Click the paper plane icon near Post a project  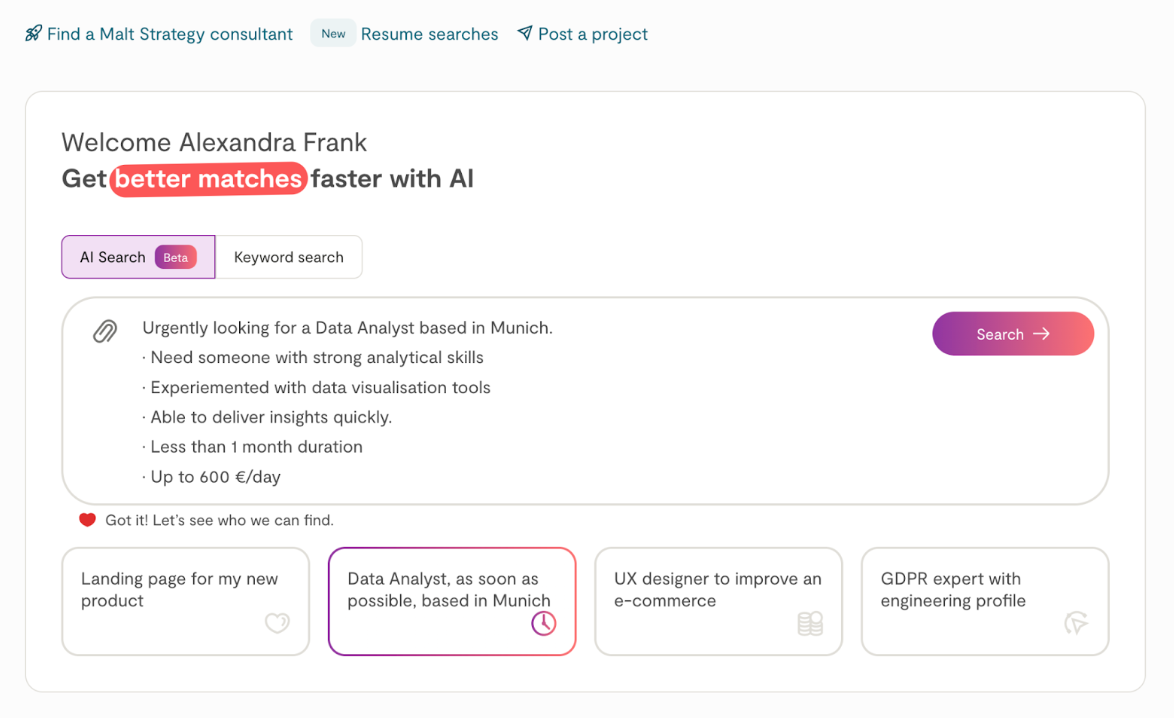(525, 33)
